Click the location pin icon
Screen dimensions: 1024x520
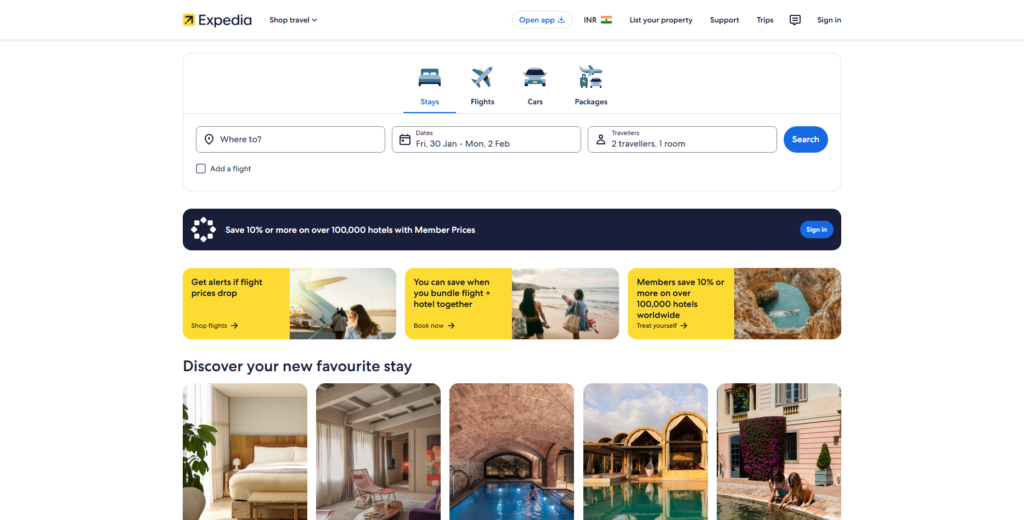(x=209, y=139)
